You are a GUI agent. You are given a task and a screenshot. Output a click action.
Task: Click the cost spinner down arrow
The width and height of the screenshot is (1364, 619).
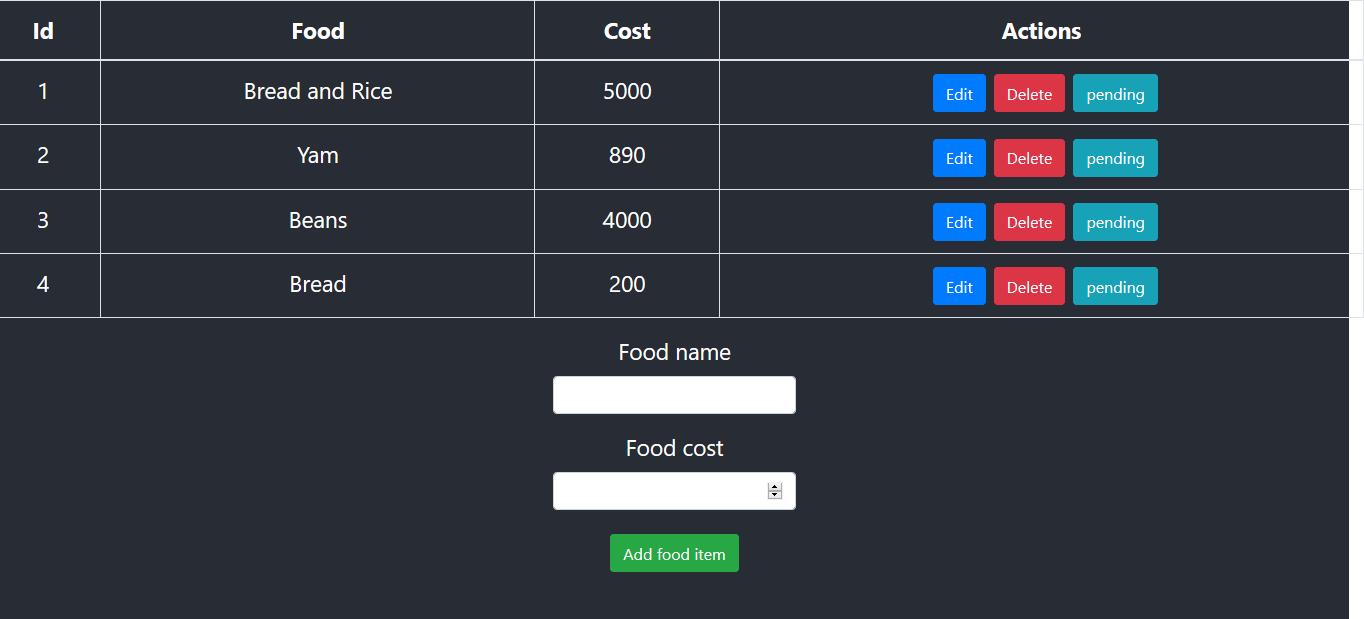click(x=774, y=495)
